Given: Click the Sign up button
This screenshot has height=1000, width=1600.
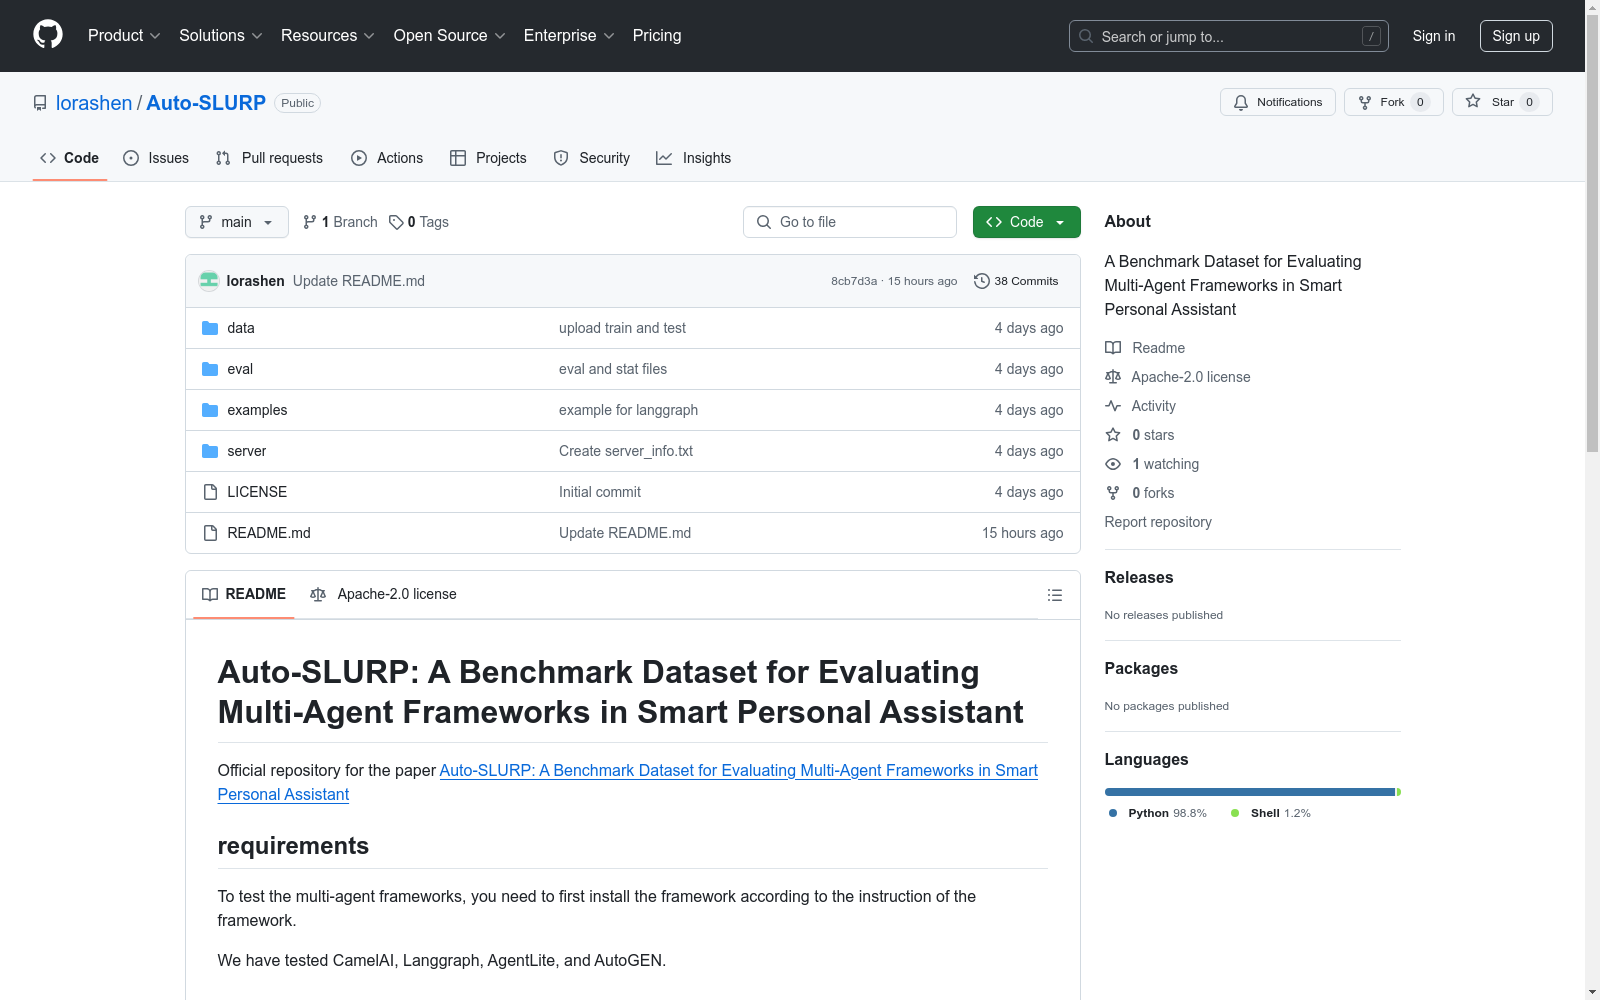Looking at the screenshot, I should point(1516,36).
